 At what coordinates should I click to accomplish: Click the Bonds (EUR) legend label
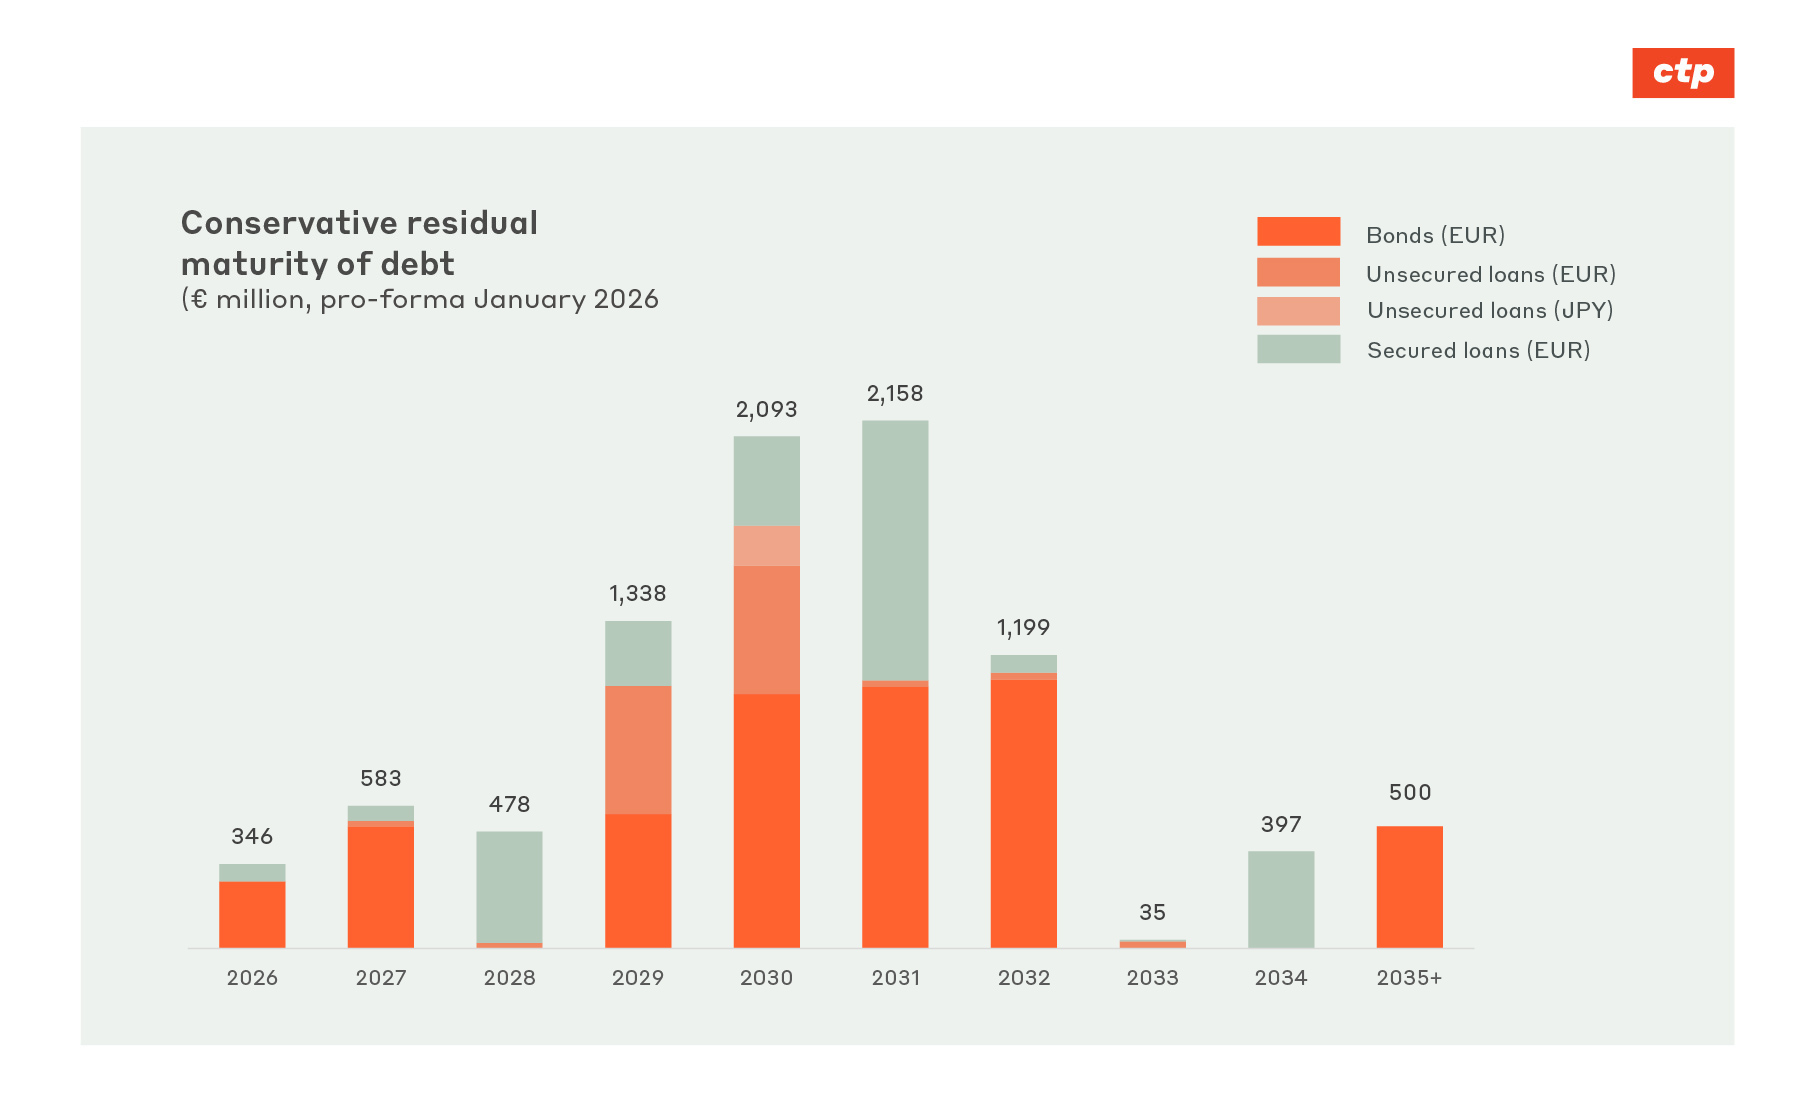1435,235
